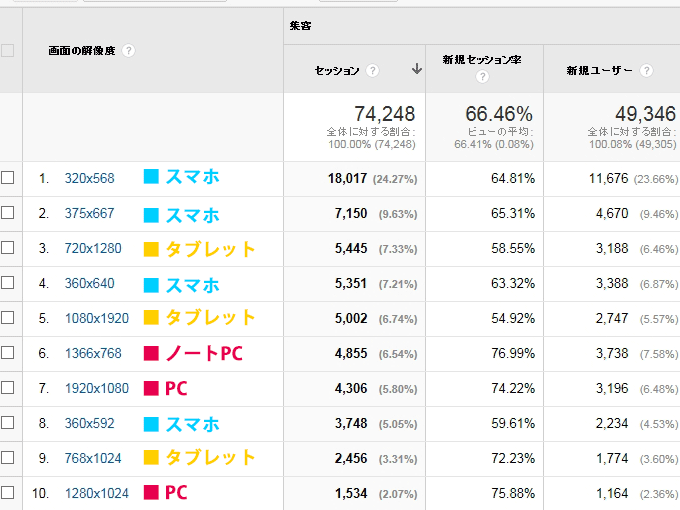Open the 360x592 resolution link
The height and width of the screenshot is (510, 680).
point(89,423)
